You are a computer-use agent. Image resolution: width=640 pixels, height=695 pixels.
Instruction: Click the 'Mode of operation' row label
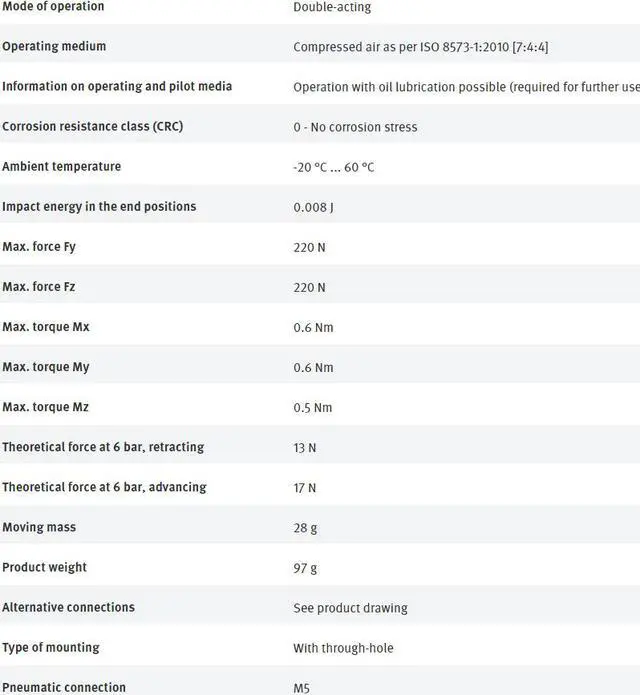coord(53,7)
